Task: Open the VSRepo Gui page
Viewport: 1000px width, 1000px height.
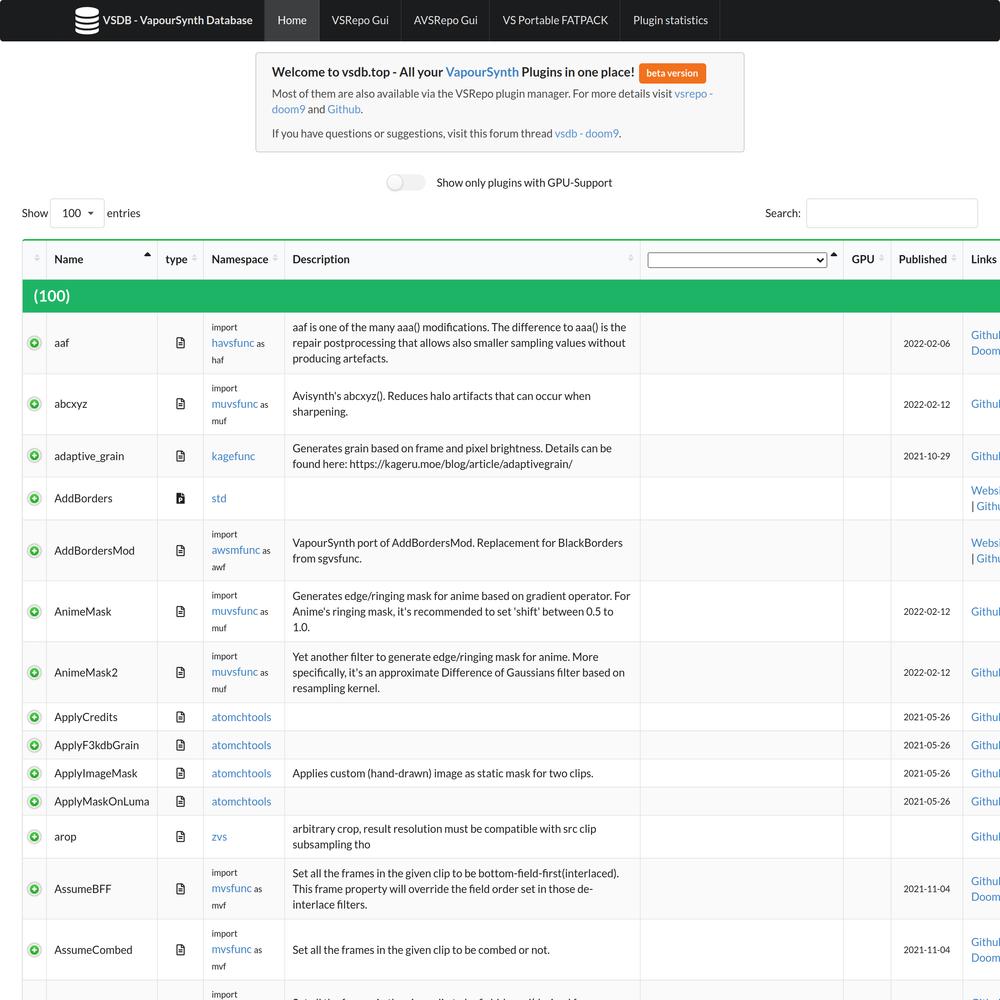Action: (360, 20)
